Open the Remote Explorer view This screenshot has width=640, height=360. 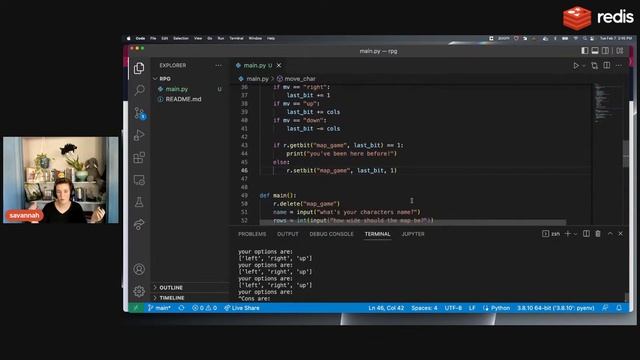point(139,180)
